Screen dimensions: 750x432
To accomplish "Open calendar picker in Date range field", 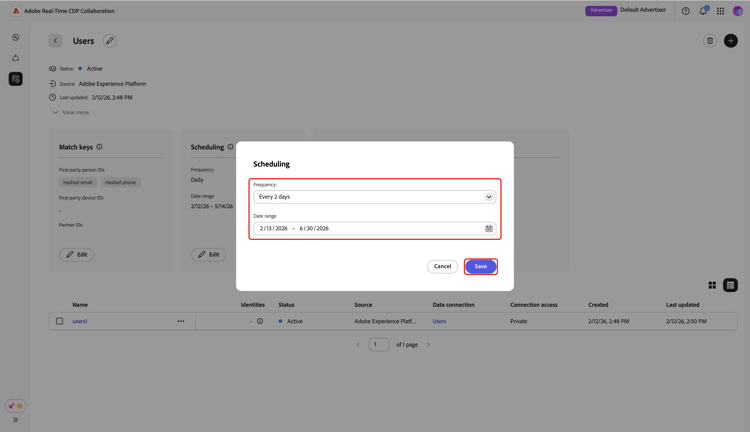I will [x=489, y=228].
